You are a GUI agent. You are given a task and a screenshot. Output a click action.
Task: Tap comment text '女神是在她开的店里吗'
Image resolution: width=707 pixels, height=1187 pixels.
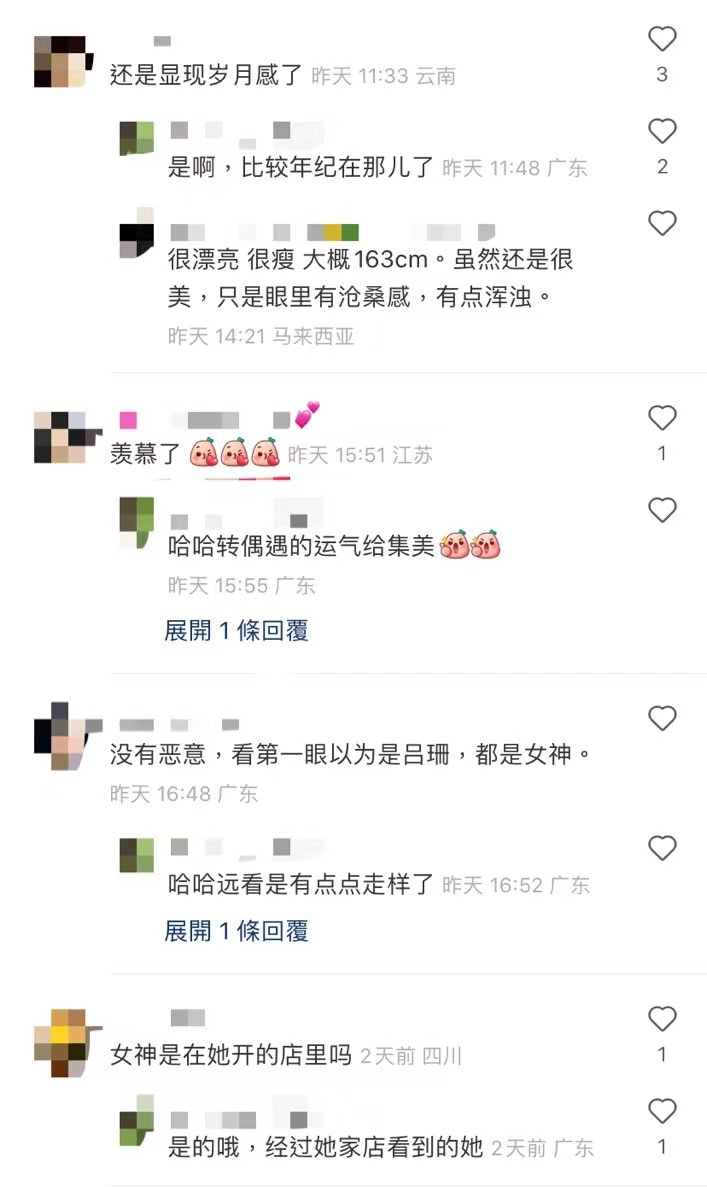(231, 1055)
